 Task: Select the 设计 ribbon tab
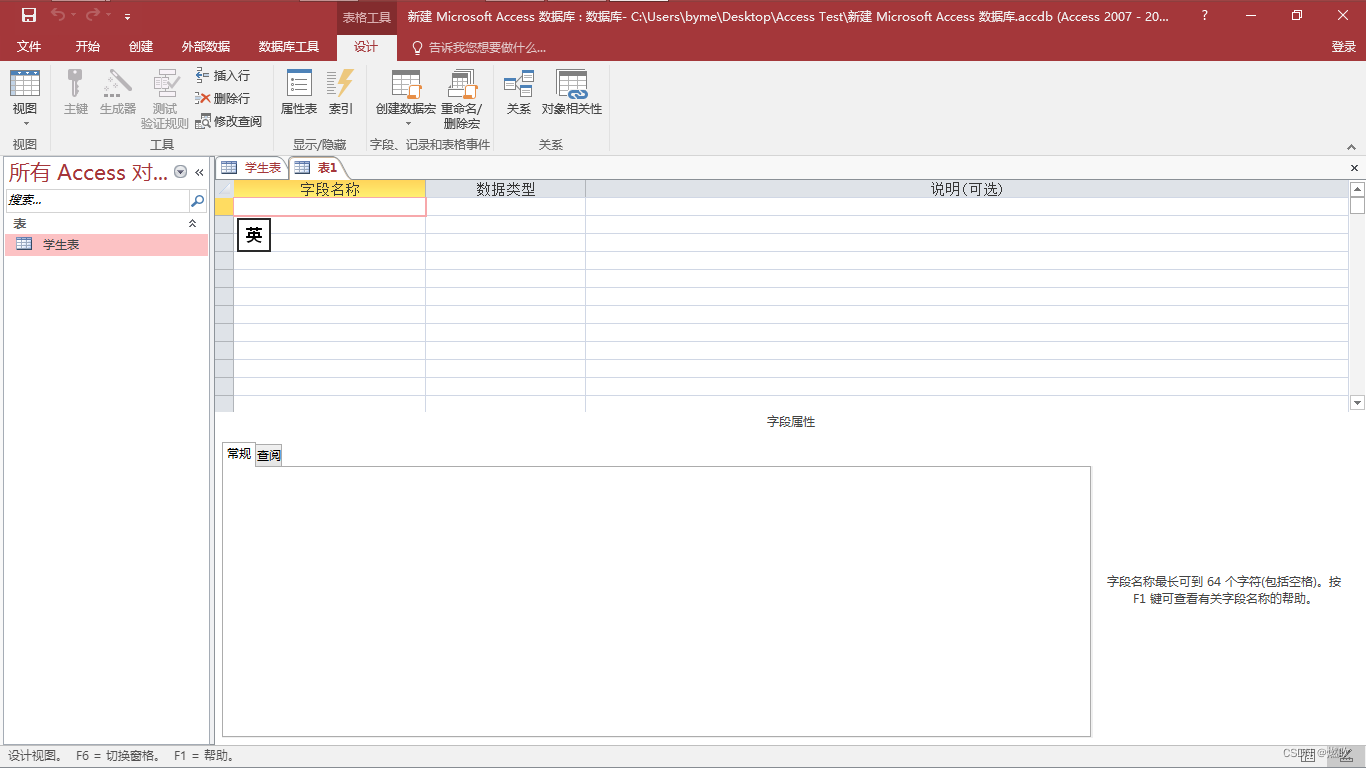tap(366, 47)
